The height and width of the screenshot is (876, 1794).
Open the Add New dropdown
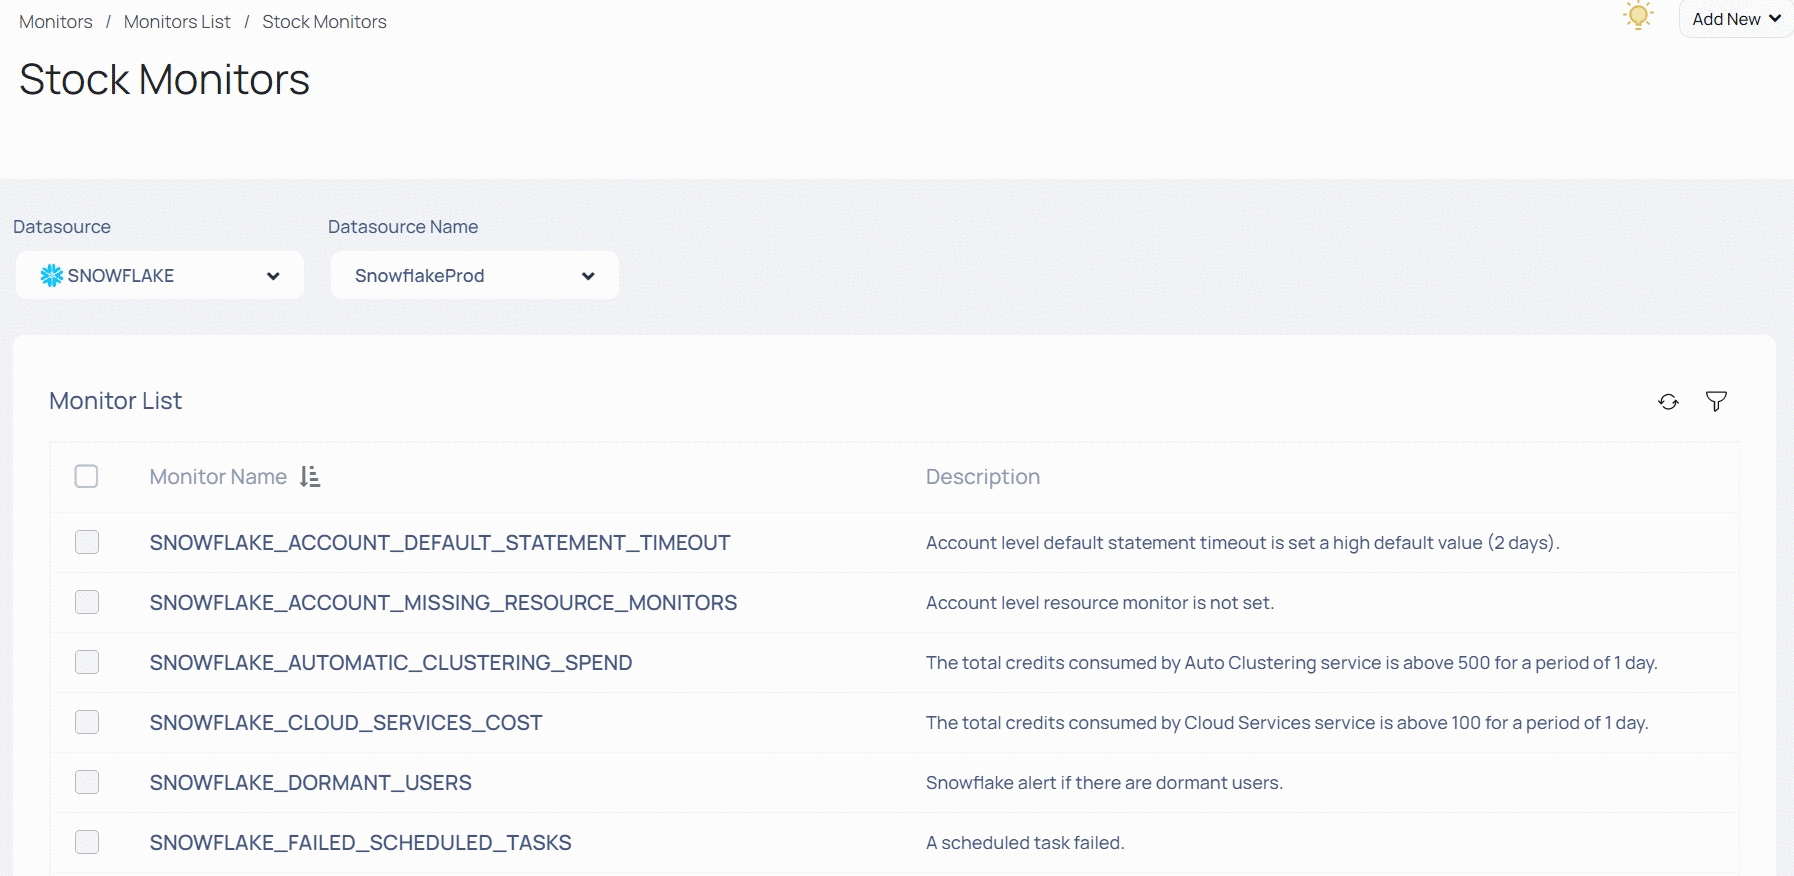(x=1736, y=19)
